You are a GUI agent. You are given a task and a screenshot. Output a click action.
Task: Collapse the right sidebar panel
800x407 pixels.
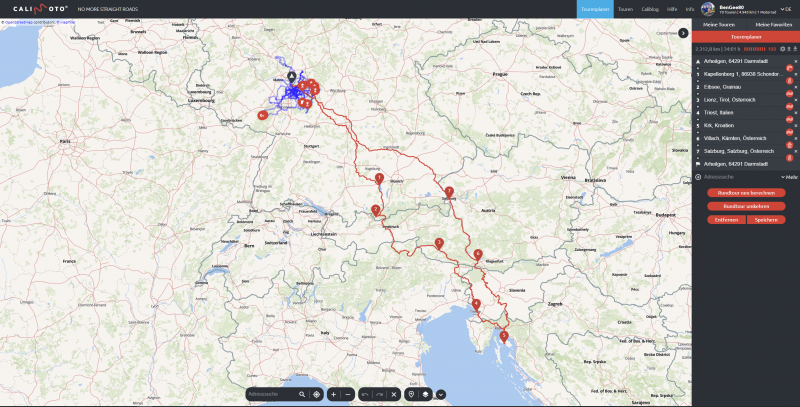click(x=683, y=33)
